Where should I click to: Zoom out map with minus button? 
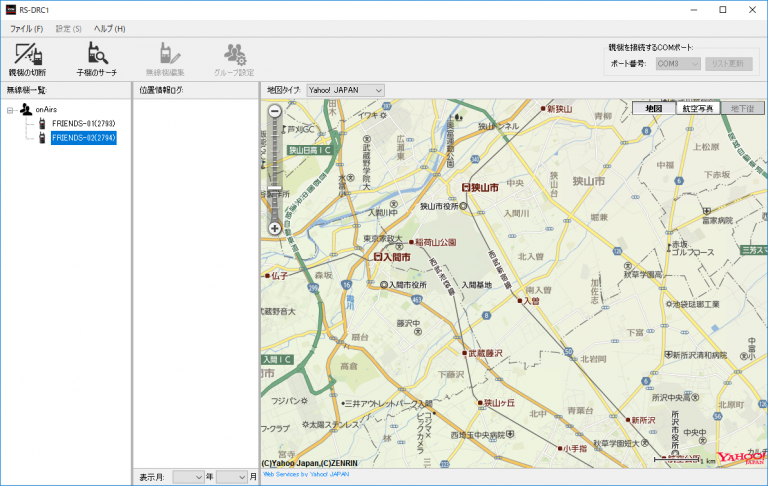click(x=275, y=111)
